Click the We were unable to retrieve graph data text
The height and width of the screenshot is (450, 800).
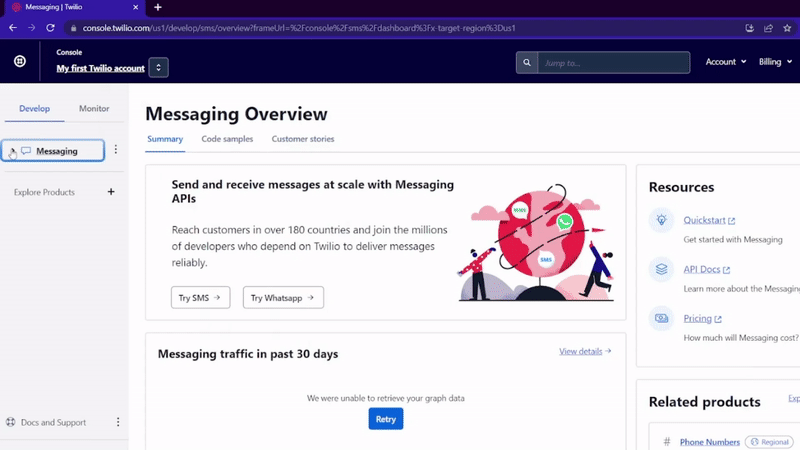click(x=386, y=398)
